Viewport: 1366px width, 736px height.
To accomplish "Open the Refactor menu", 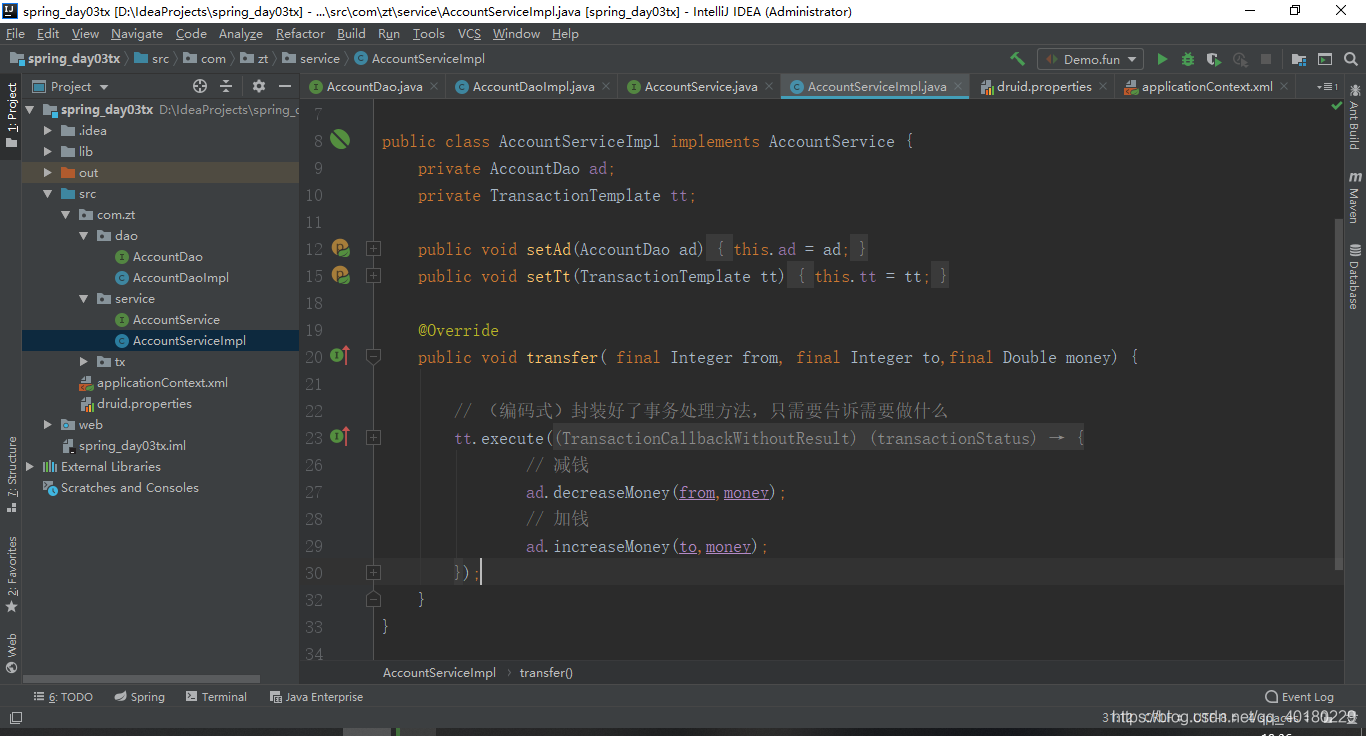I will pyautogui.click(x=301, y=33).
